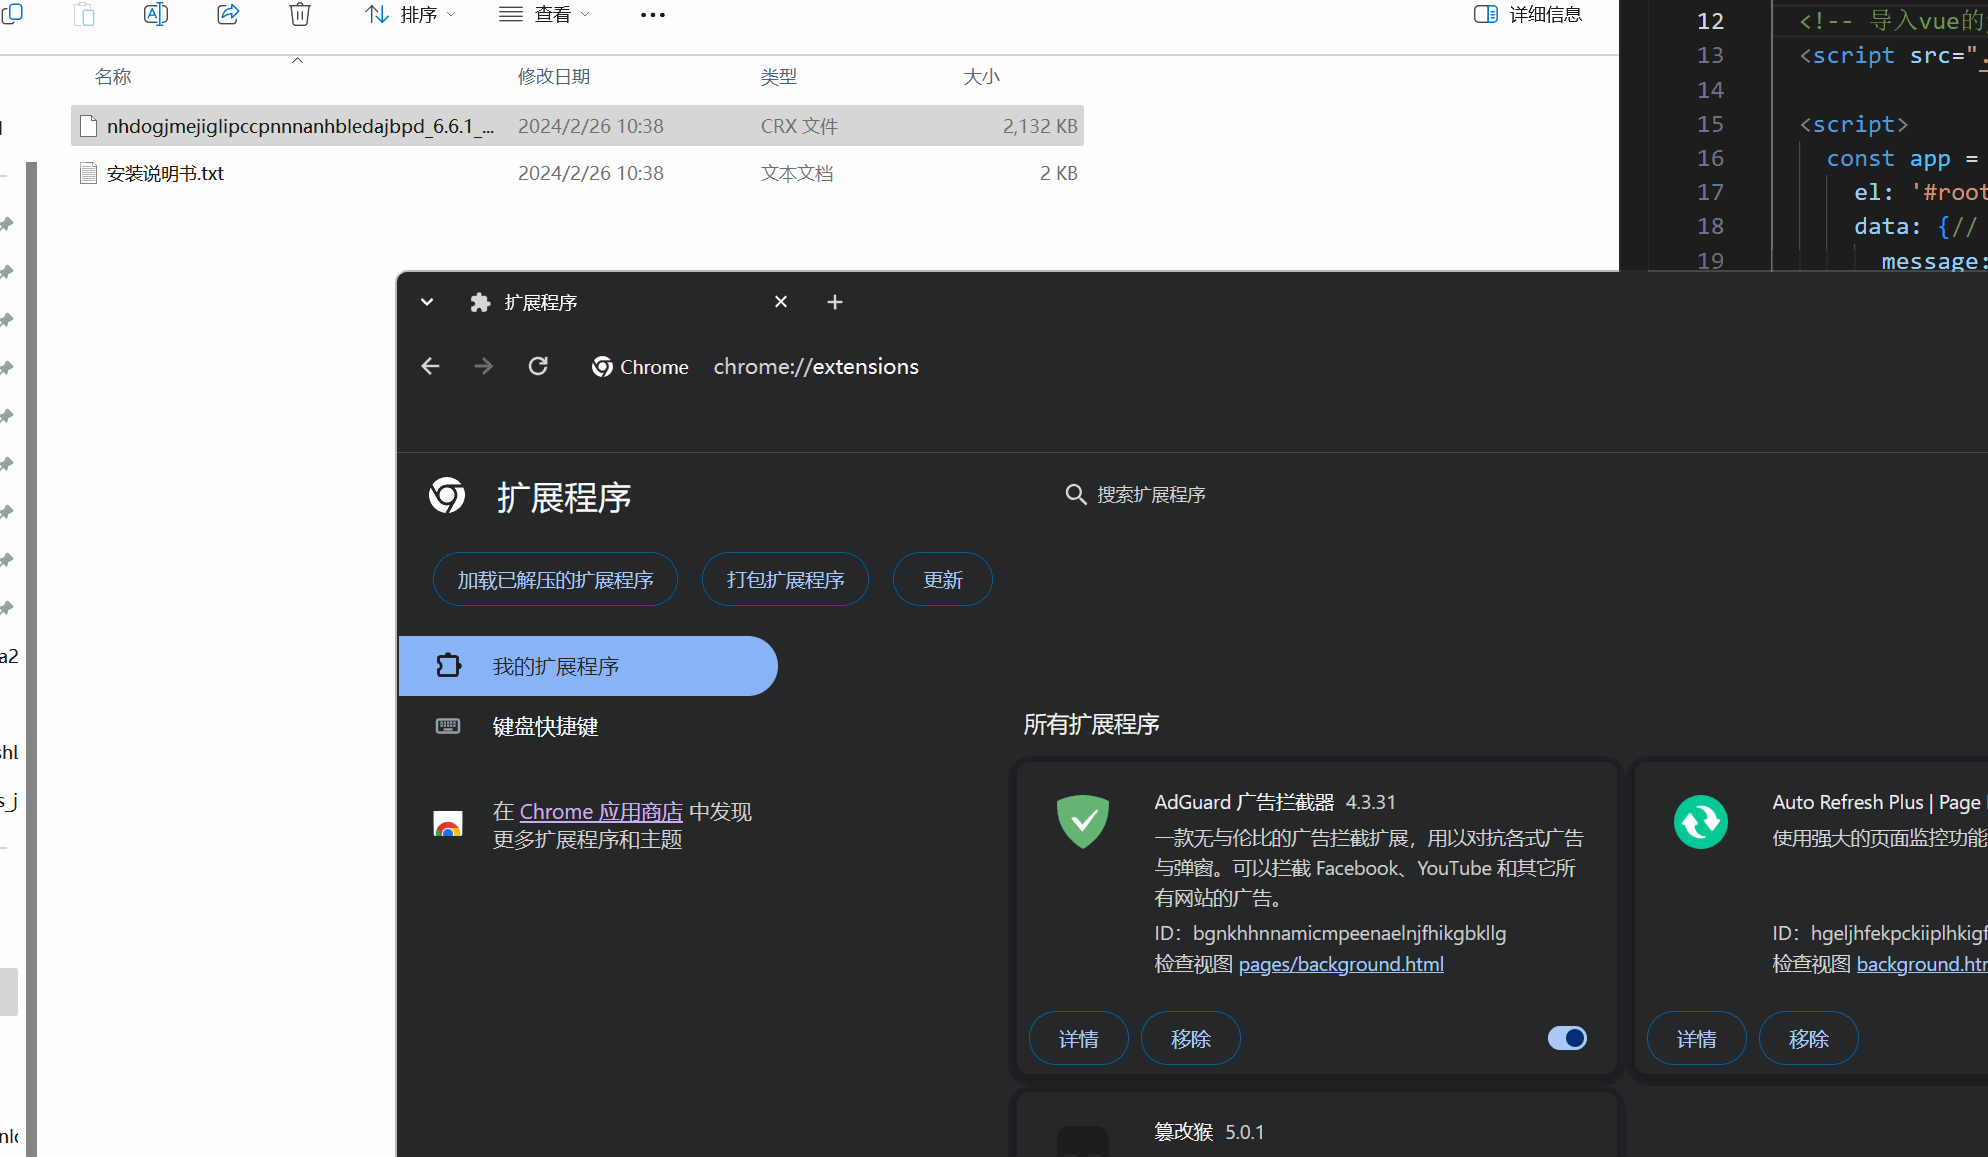1988x1157 pixels.
Task: Click the extensions puzzle piece icon
Action: (x=479, y=302)
